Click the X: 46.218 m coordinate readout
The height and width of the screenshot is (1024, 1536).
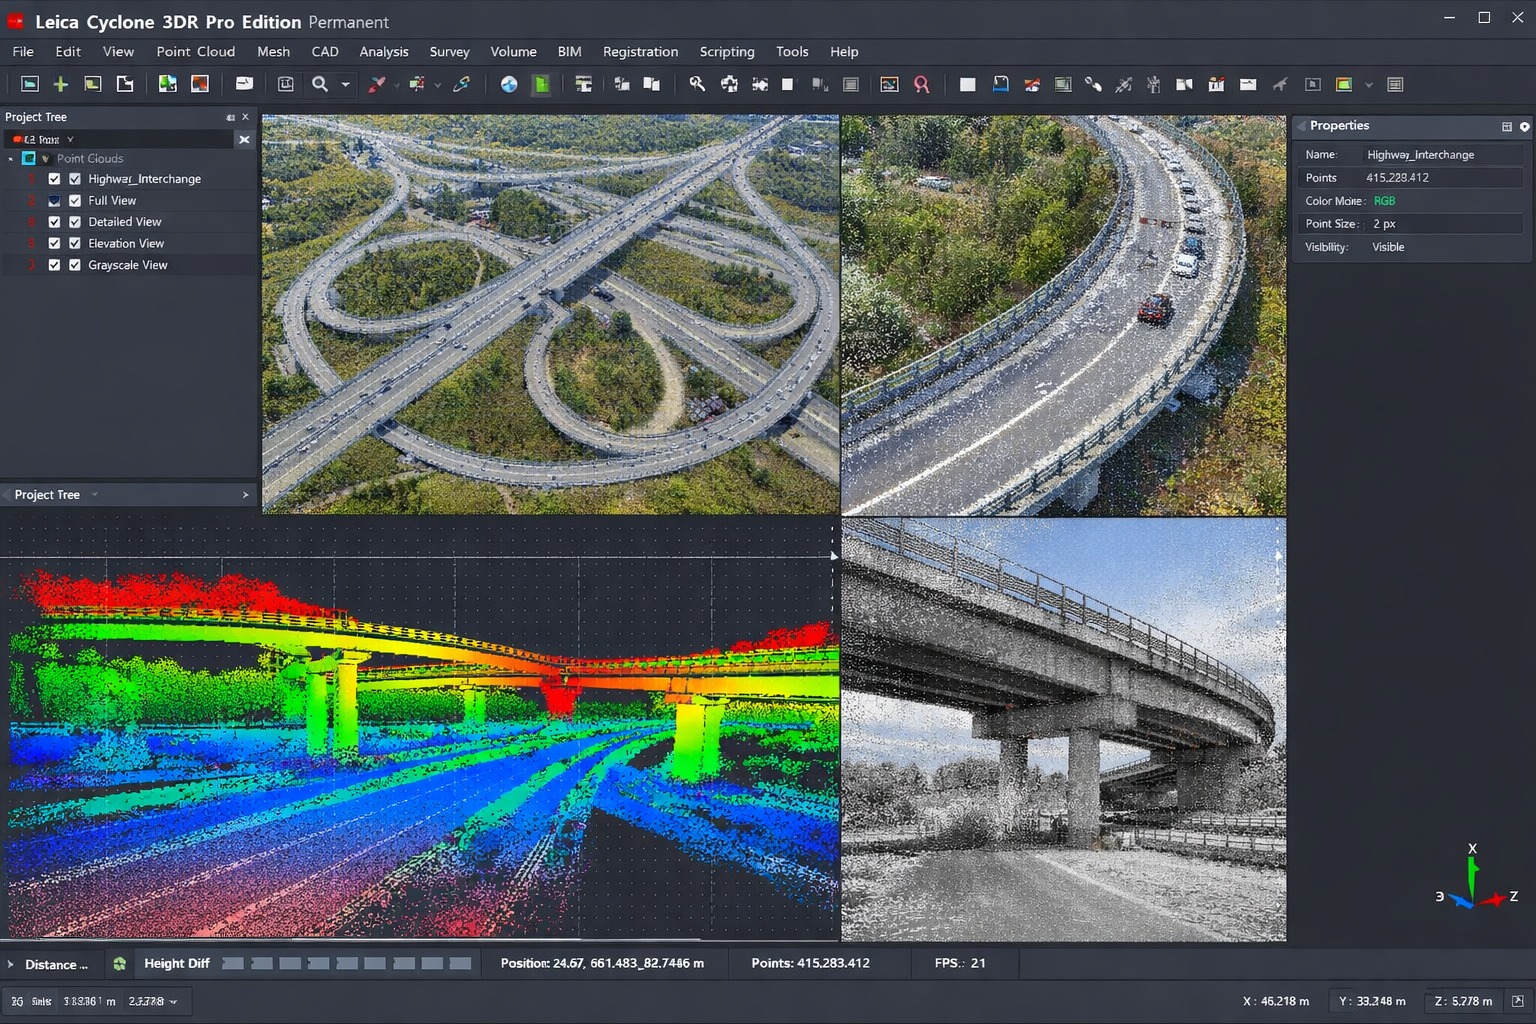point(1276,1001)
